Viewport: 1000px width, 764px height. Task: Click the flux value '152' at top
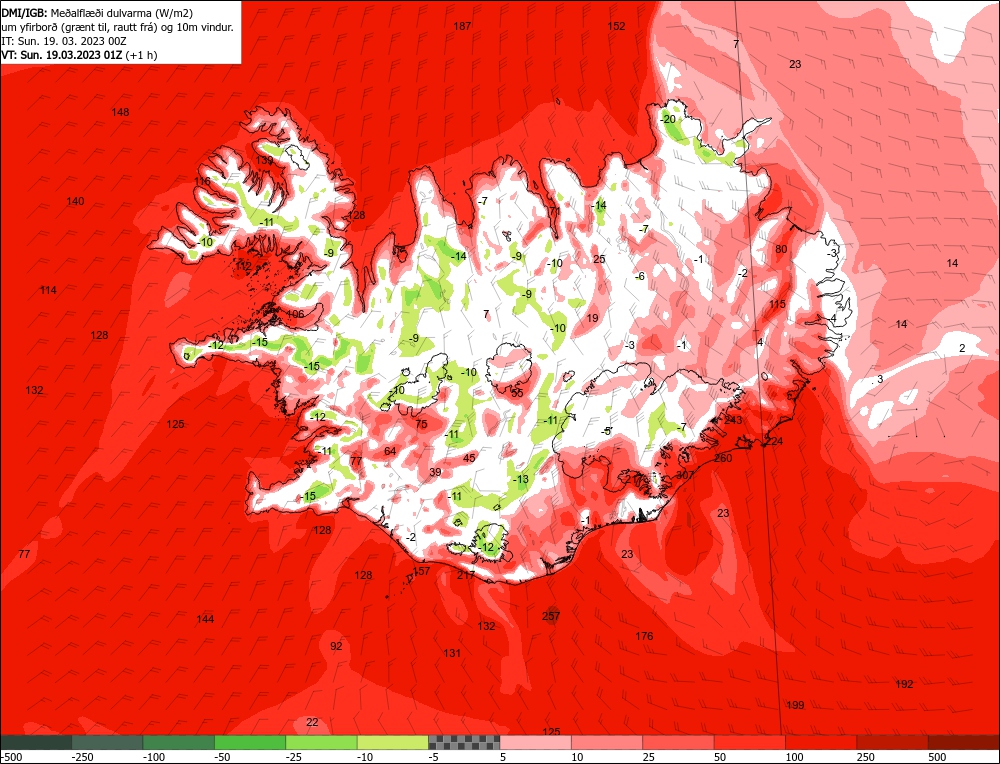pyautogui.click(x=617, y=26)
